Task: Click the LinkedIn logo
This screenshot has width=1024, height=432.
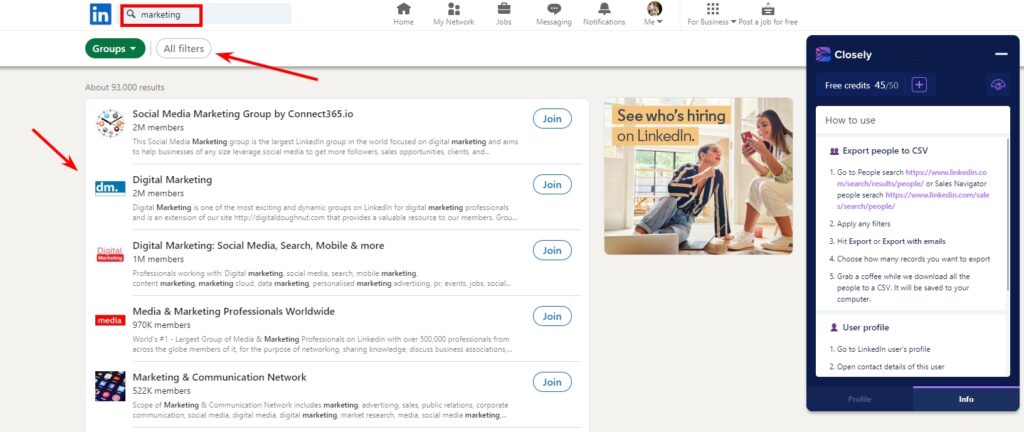Action: pos(101,14)
